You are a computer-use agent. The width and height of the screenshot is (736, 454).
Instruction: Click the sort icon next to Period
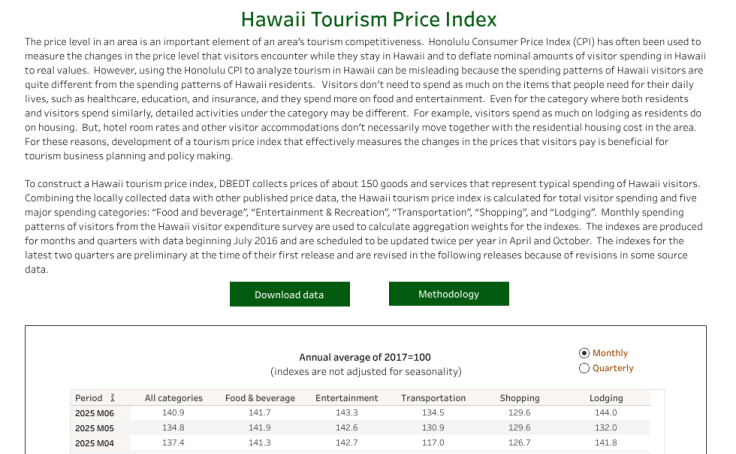113,398
